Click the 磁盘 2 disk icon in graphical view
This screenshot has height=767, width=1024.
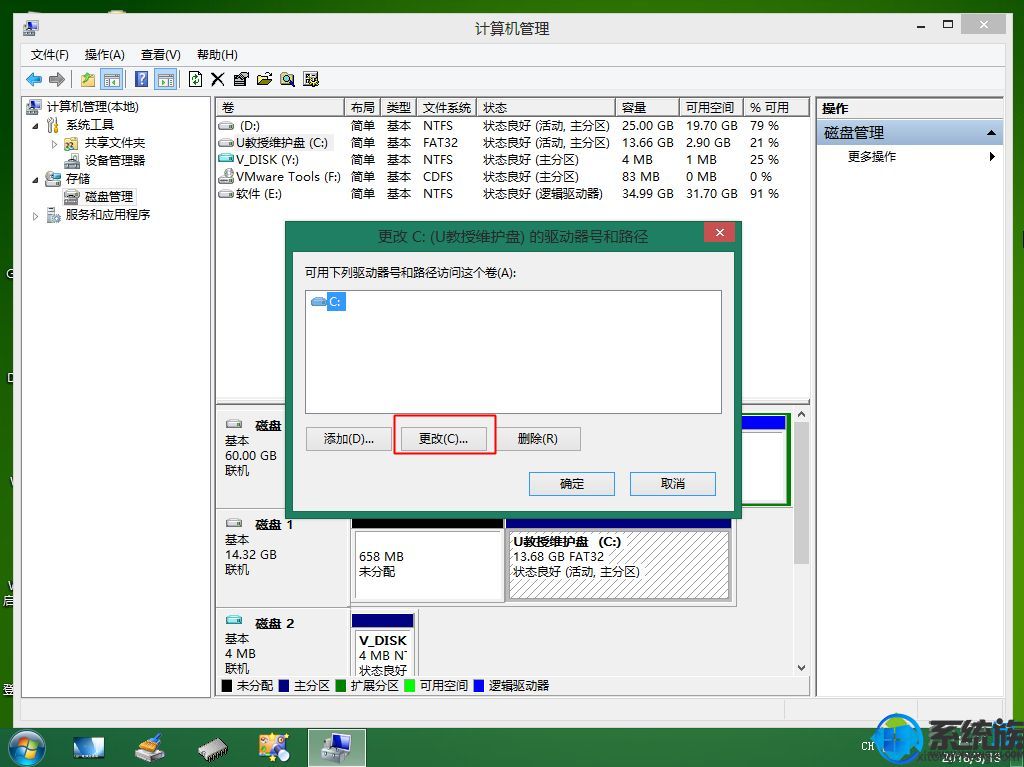[x=234, y=621]
